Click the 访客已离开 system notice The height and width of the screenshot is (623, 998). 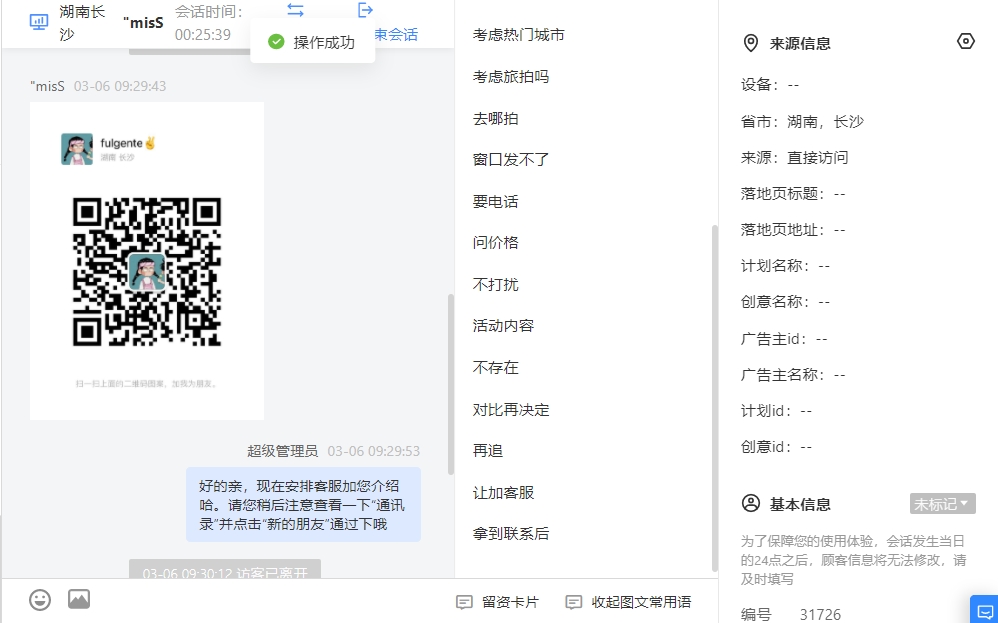point(225,570)
